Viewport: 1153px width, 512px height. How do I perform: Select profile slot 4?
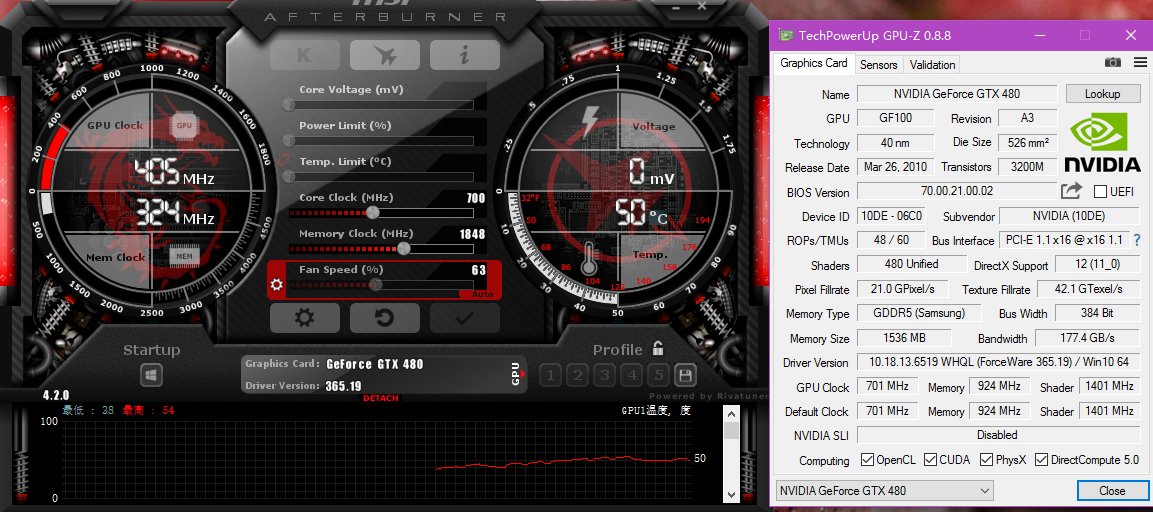[632, 376]
